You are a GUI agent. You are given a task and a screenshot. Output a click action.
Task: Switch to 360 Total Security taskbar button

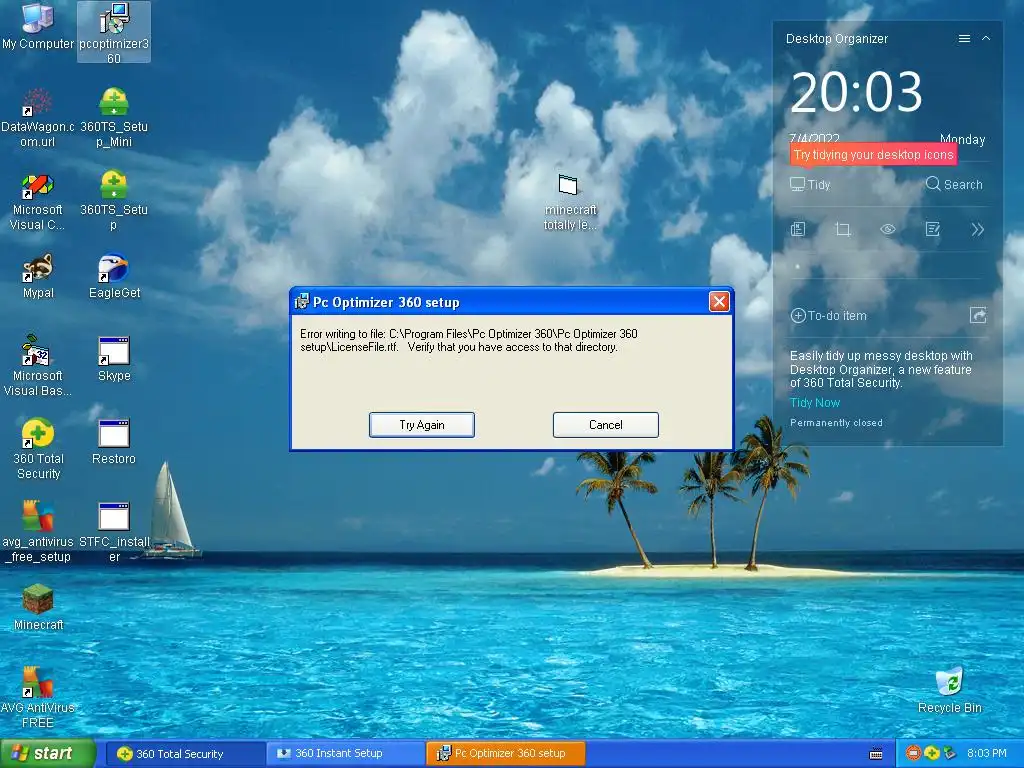pos(185,754)
